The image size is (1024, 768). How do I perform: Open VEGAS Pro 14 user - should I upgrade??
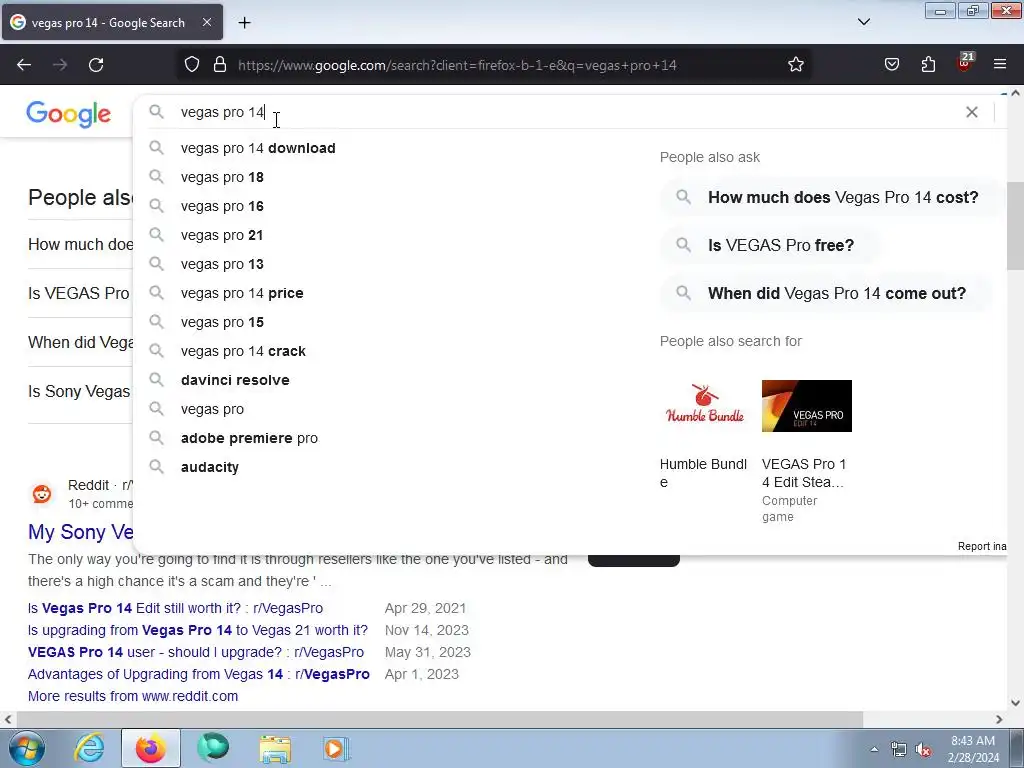click(196, 652)
